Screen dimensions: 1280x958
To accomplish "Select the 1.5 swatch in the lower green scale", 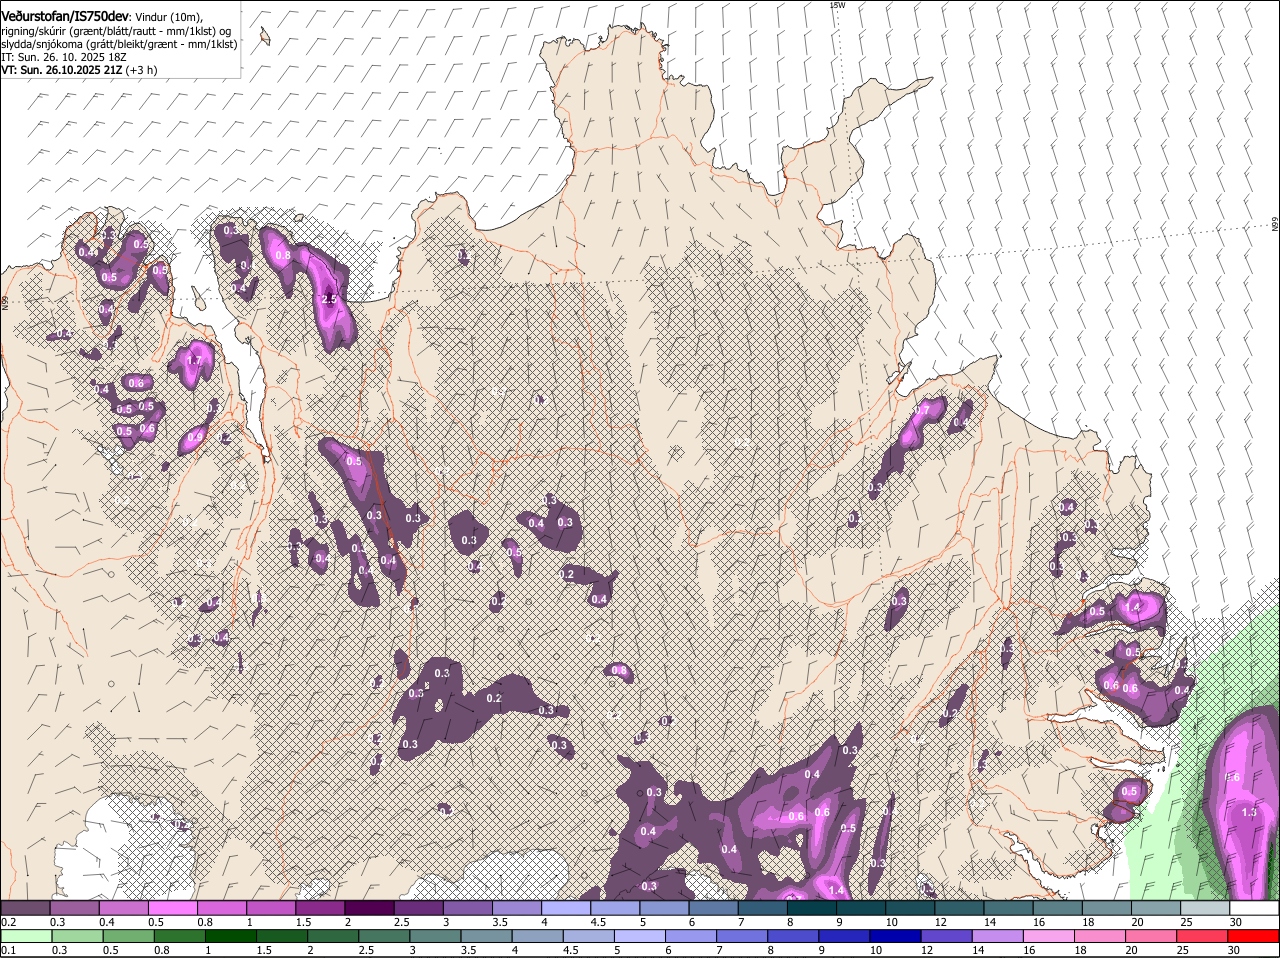I will 282,936.
